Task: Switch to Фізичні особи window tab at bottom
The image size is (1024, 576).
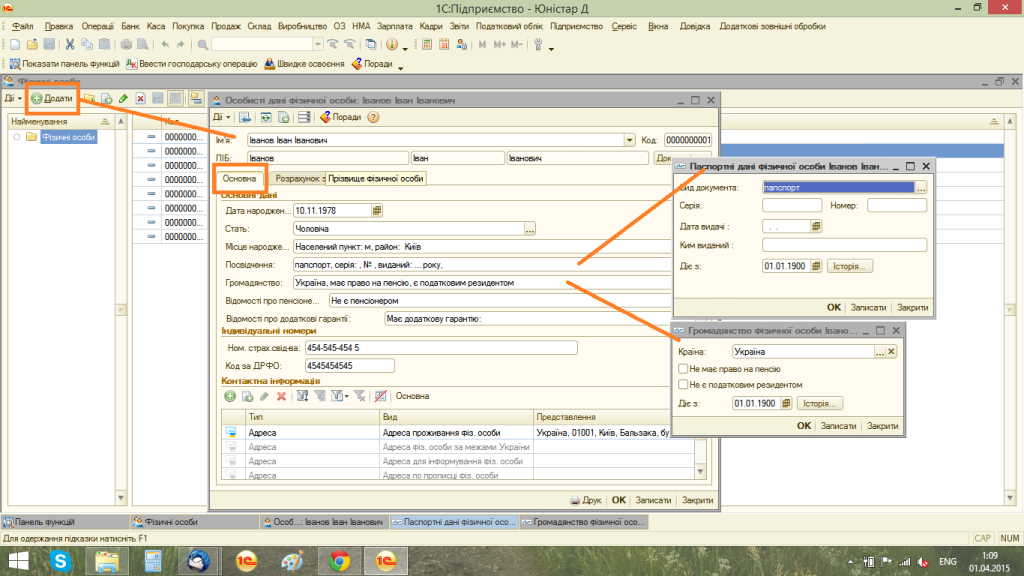Action: [194, 522]
